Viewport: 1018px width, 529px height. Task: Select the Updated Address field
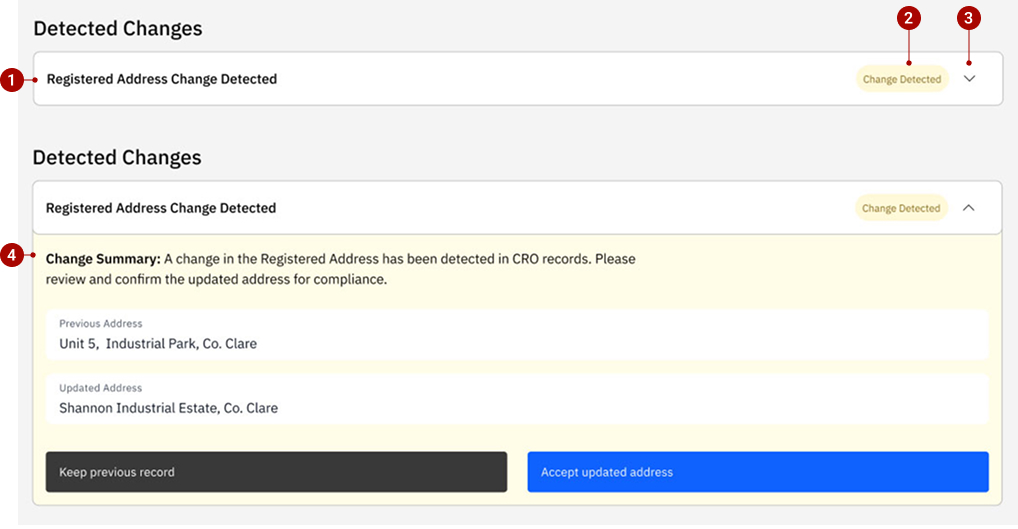pos(517,399)
